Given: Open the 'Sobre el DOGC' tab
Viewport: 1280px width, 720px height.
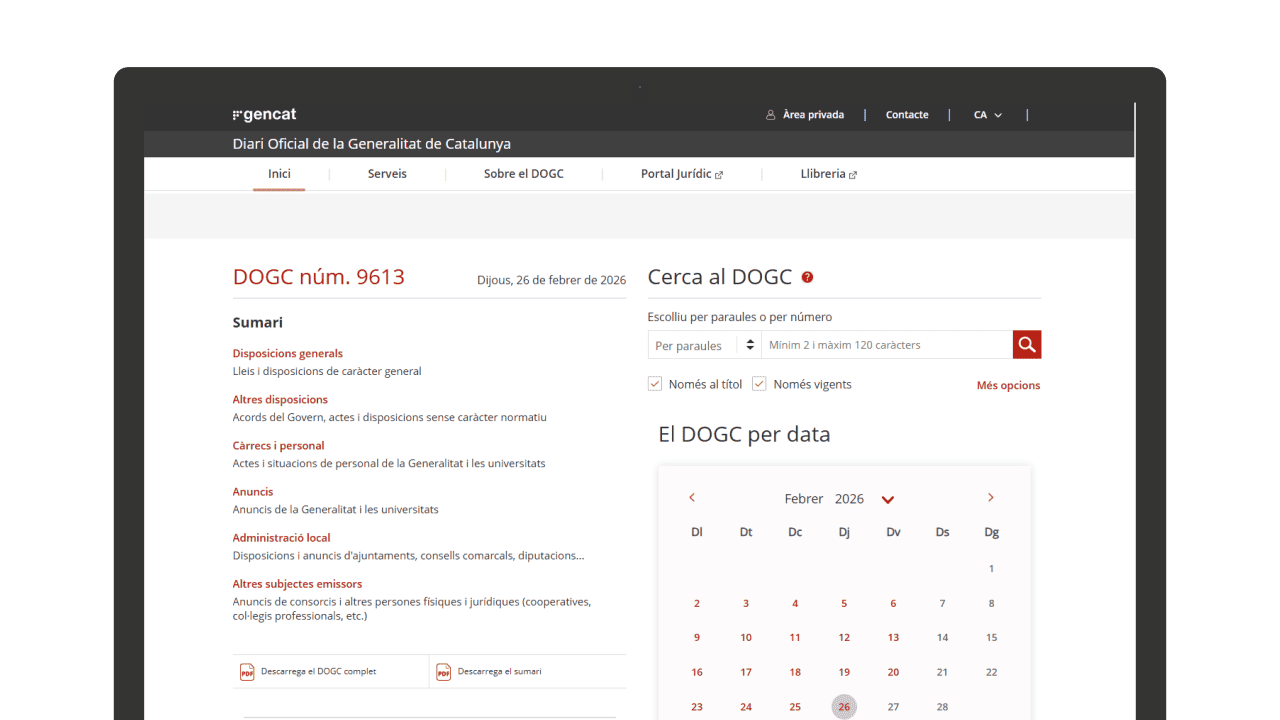Looking at the screenshot, I should click(x=523, y=174).
